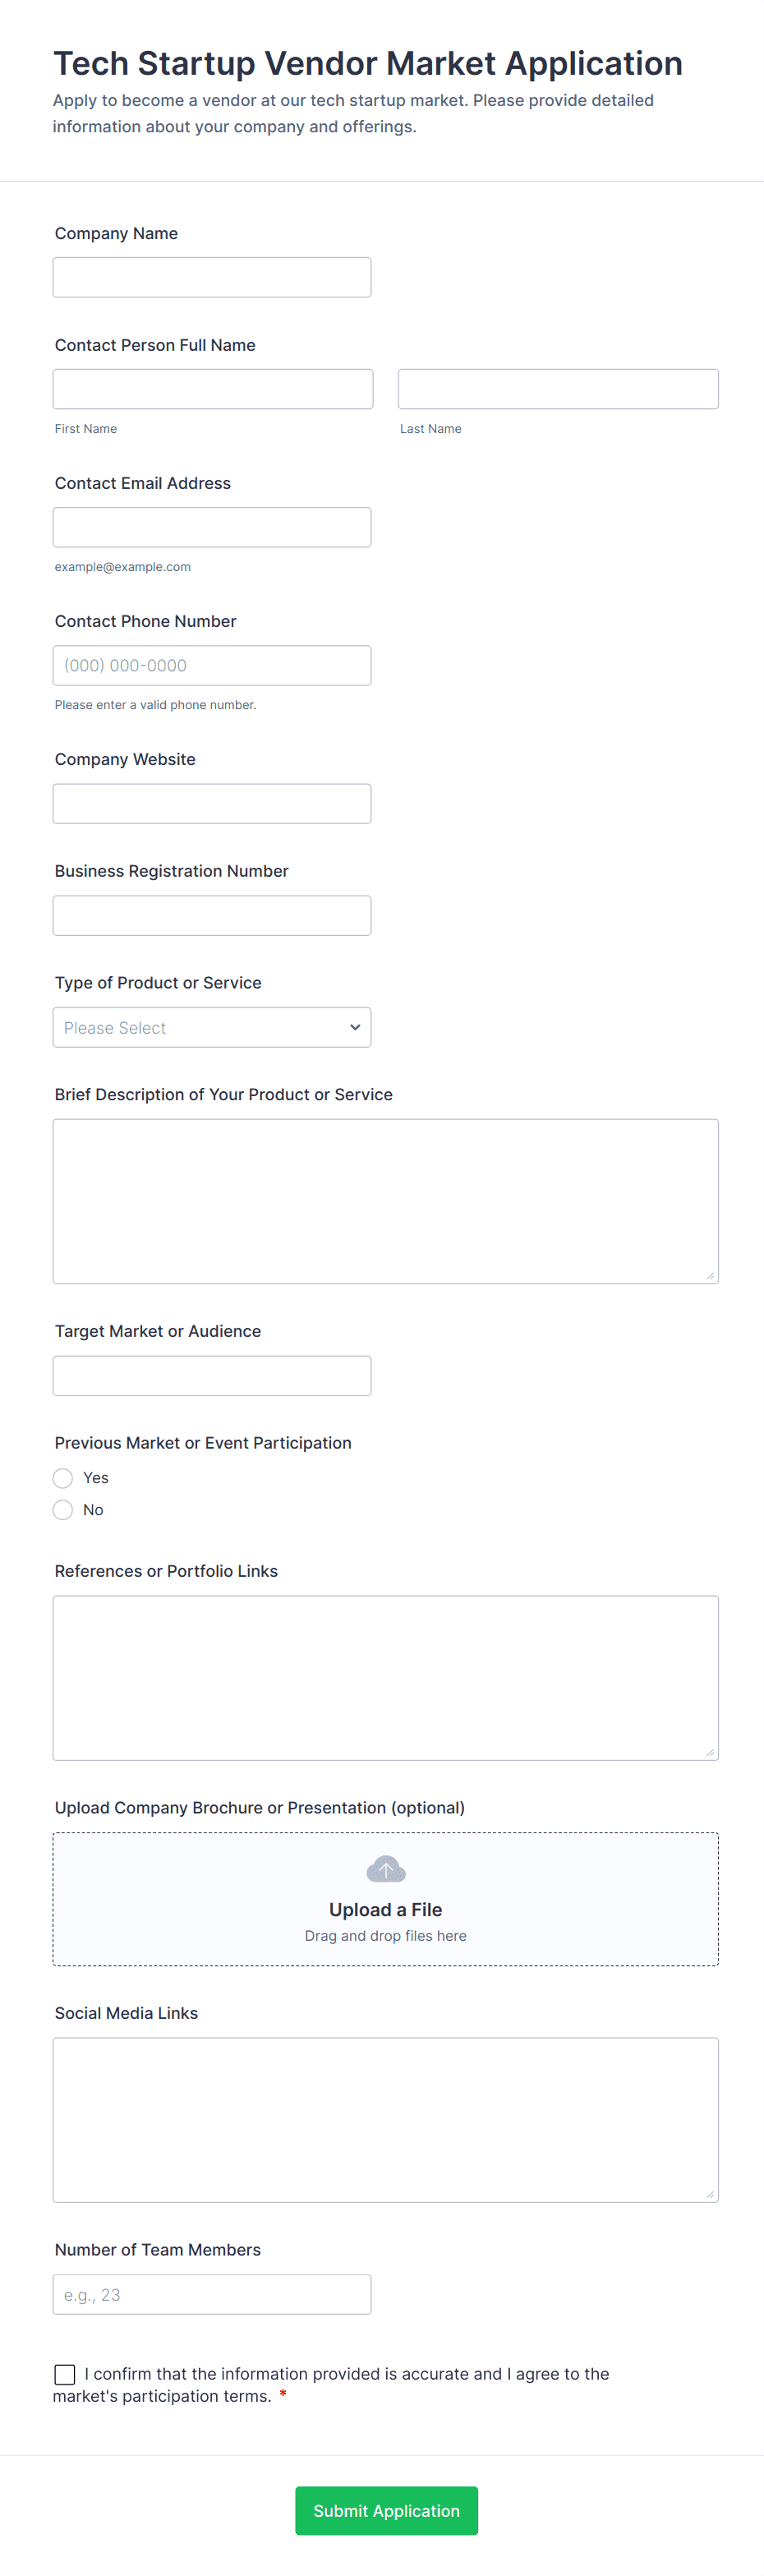Viewport: 764px width, 2576px height.
Task: Click the References or Portfolio Links textarea
Action: (385, 1677)
